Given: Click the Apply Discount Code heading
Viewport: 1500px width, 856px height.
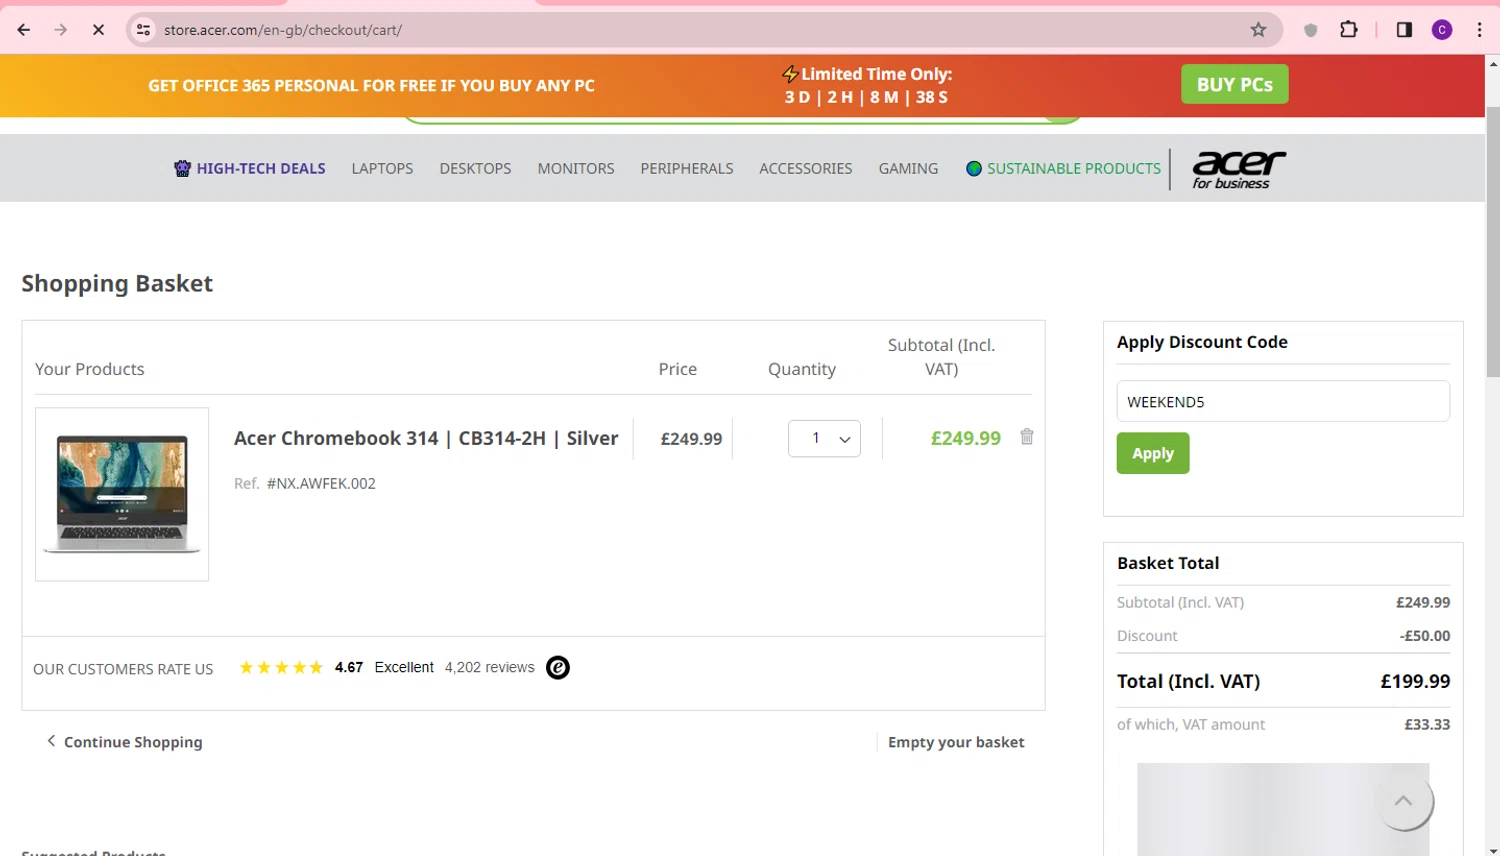Looking at the screenshot, I should tap(1202, 342).
